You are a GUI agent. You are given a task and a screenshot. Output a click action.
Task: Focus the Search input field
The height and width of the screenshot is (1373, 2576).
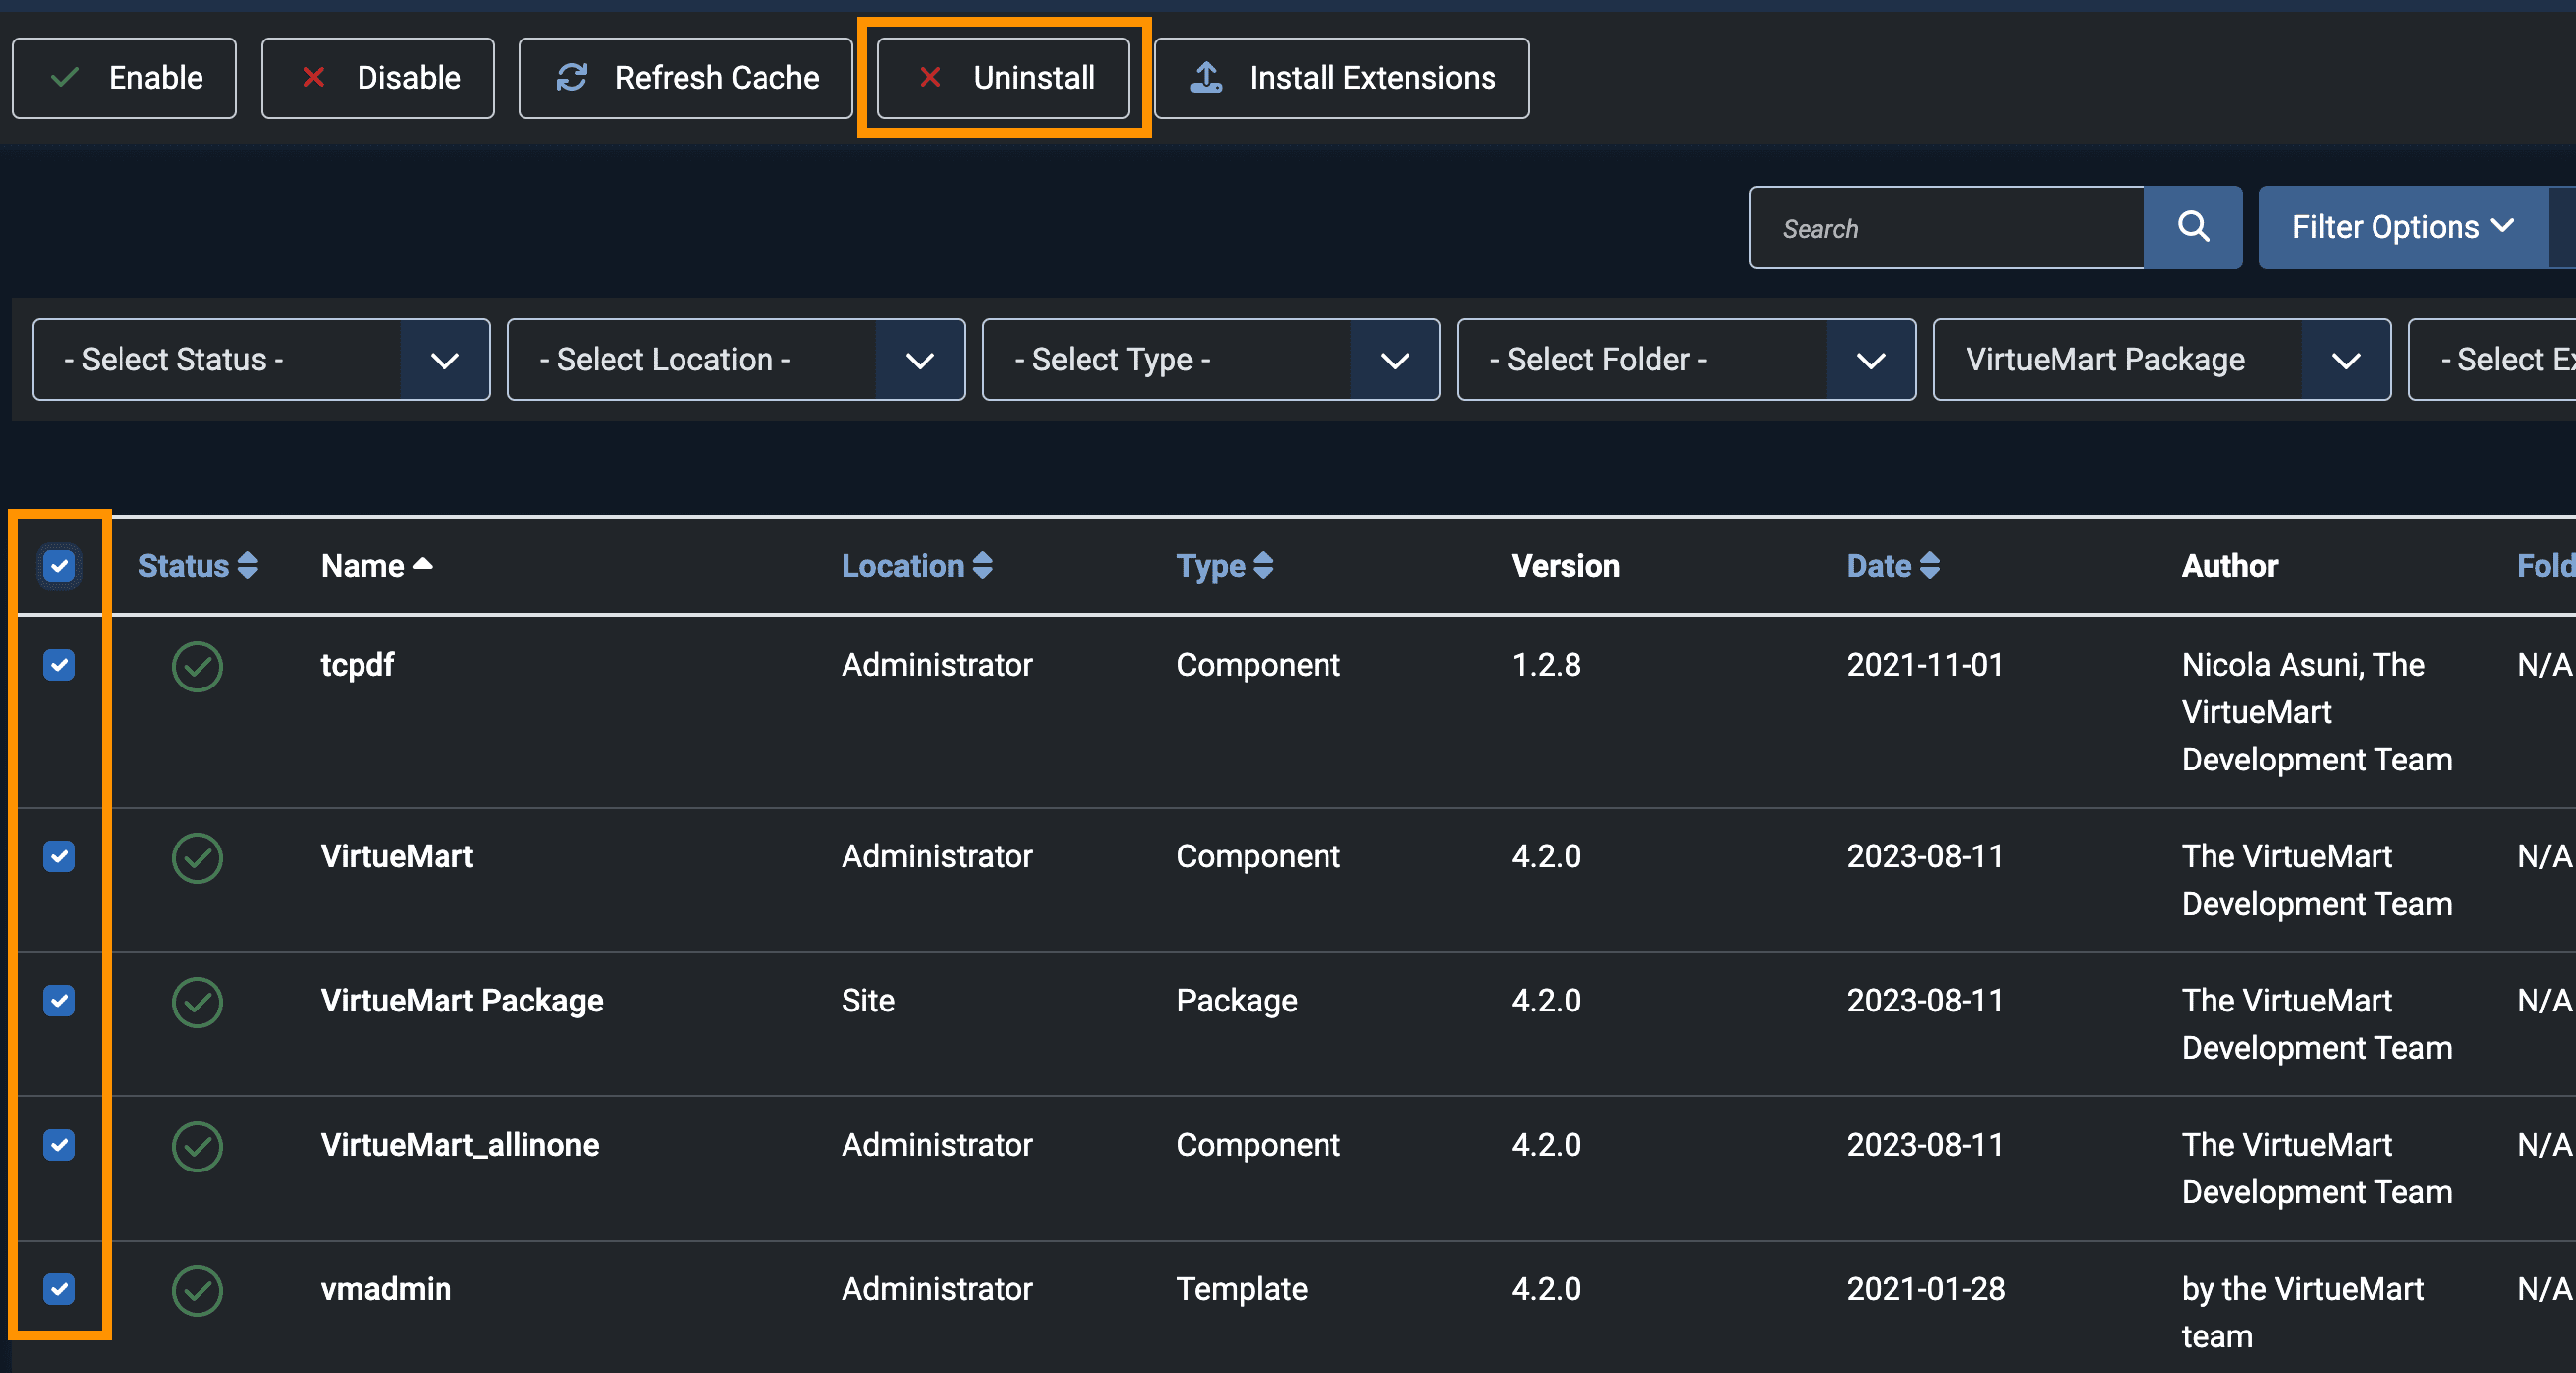(x=1947, y=227)
